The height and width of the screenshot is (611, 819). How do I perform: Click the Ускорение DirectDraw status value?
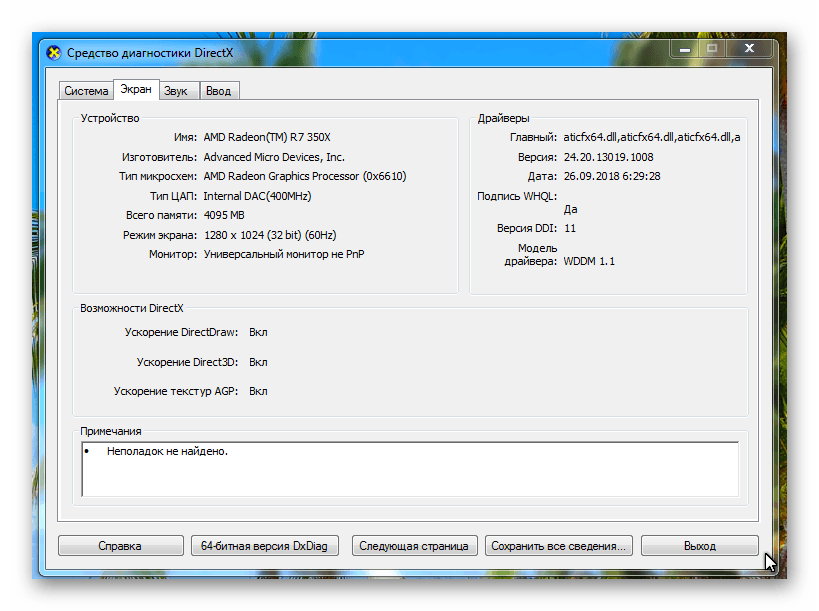click(258, 332)
